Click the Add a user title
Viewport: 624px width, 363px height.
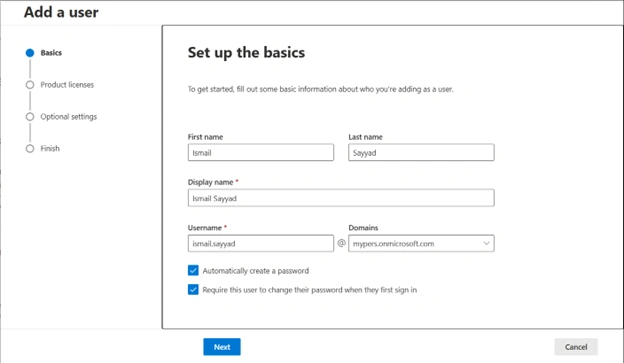click(61, 12)
